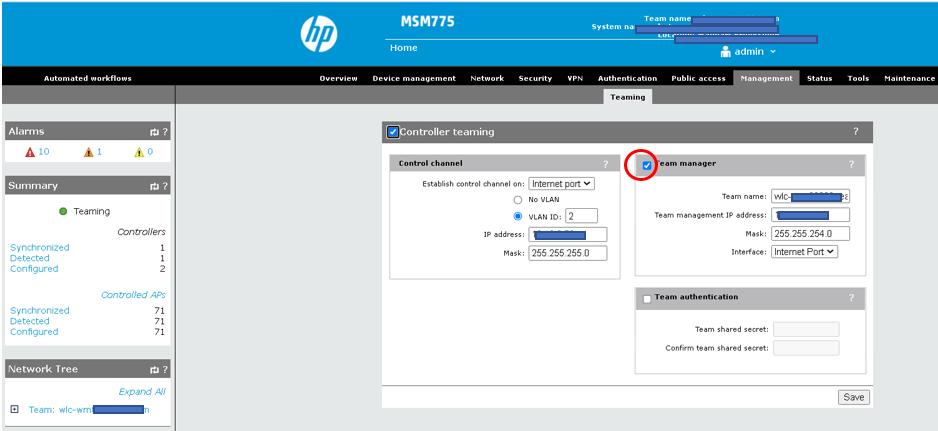Open the Interface dropdown in Team manager
This screenshot has width=938, height=431.
(x=804, y=252)
